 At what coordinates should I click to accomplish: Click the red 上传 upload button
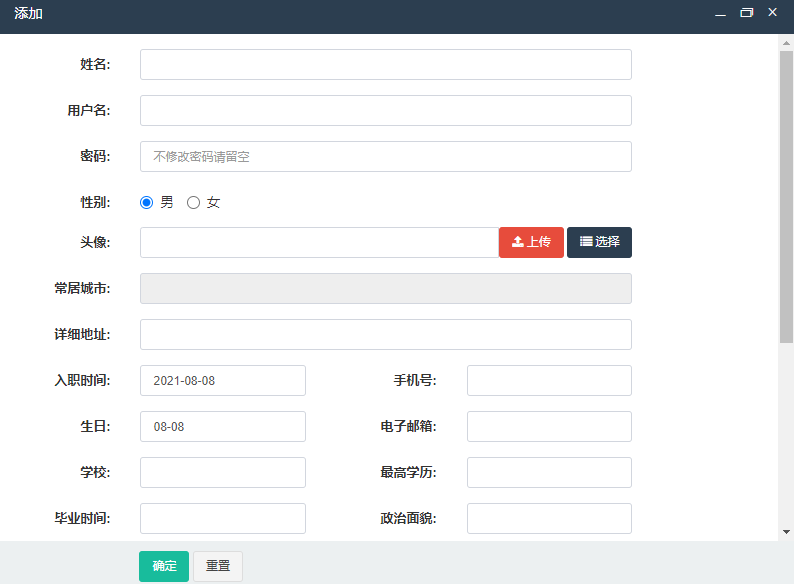(x=531, y=242)
